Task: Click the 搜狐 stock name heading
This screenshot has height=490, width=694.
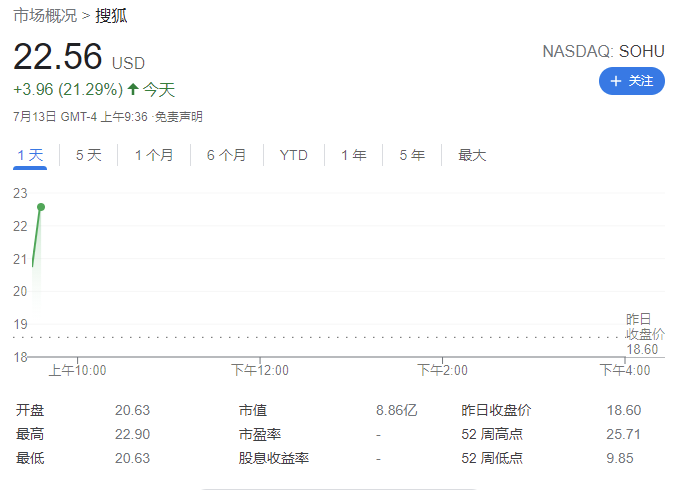Action: pos(112,15)
